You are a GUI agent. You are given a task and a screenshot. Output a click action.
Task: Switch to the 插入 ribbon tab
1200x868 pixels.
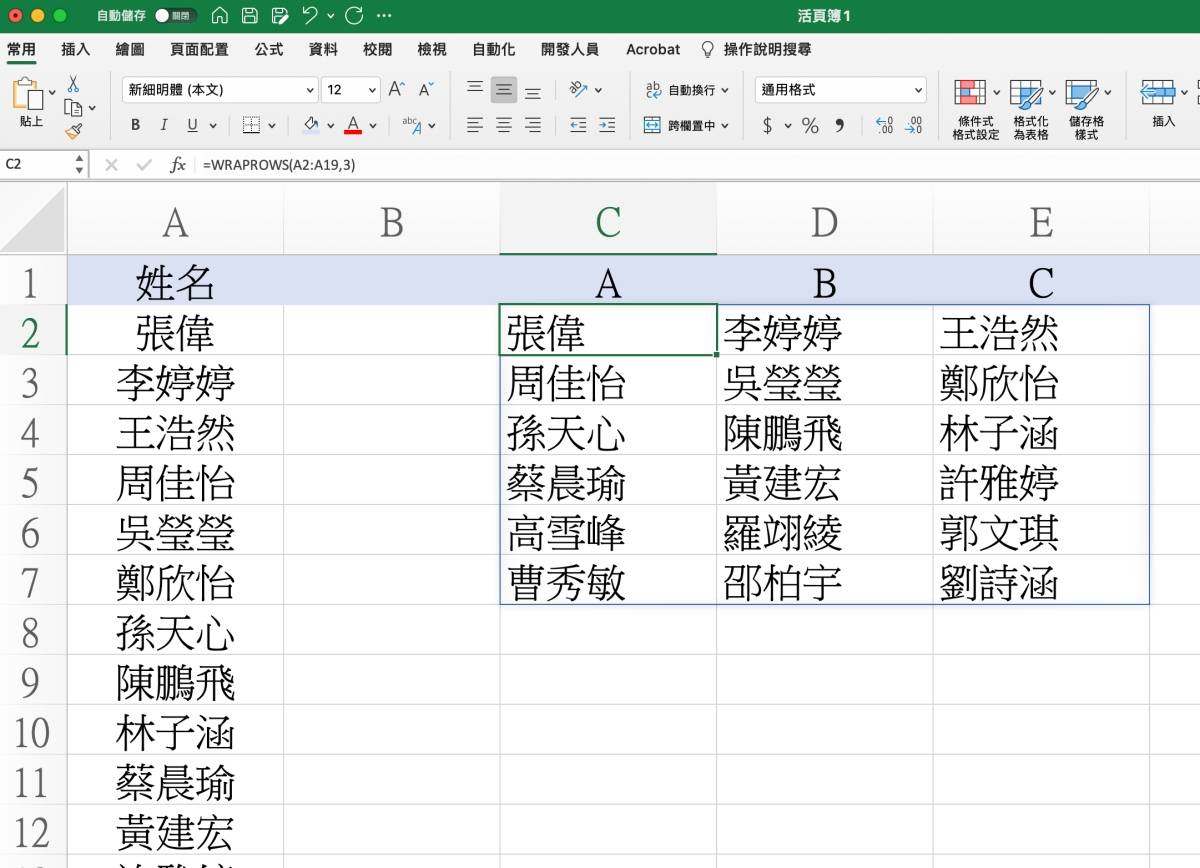(75, 49)
